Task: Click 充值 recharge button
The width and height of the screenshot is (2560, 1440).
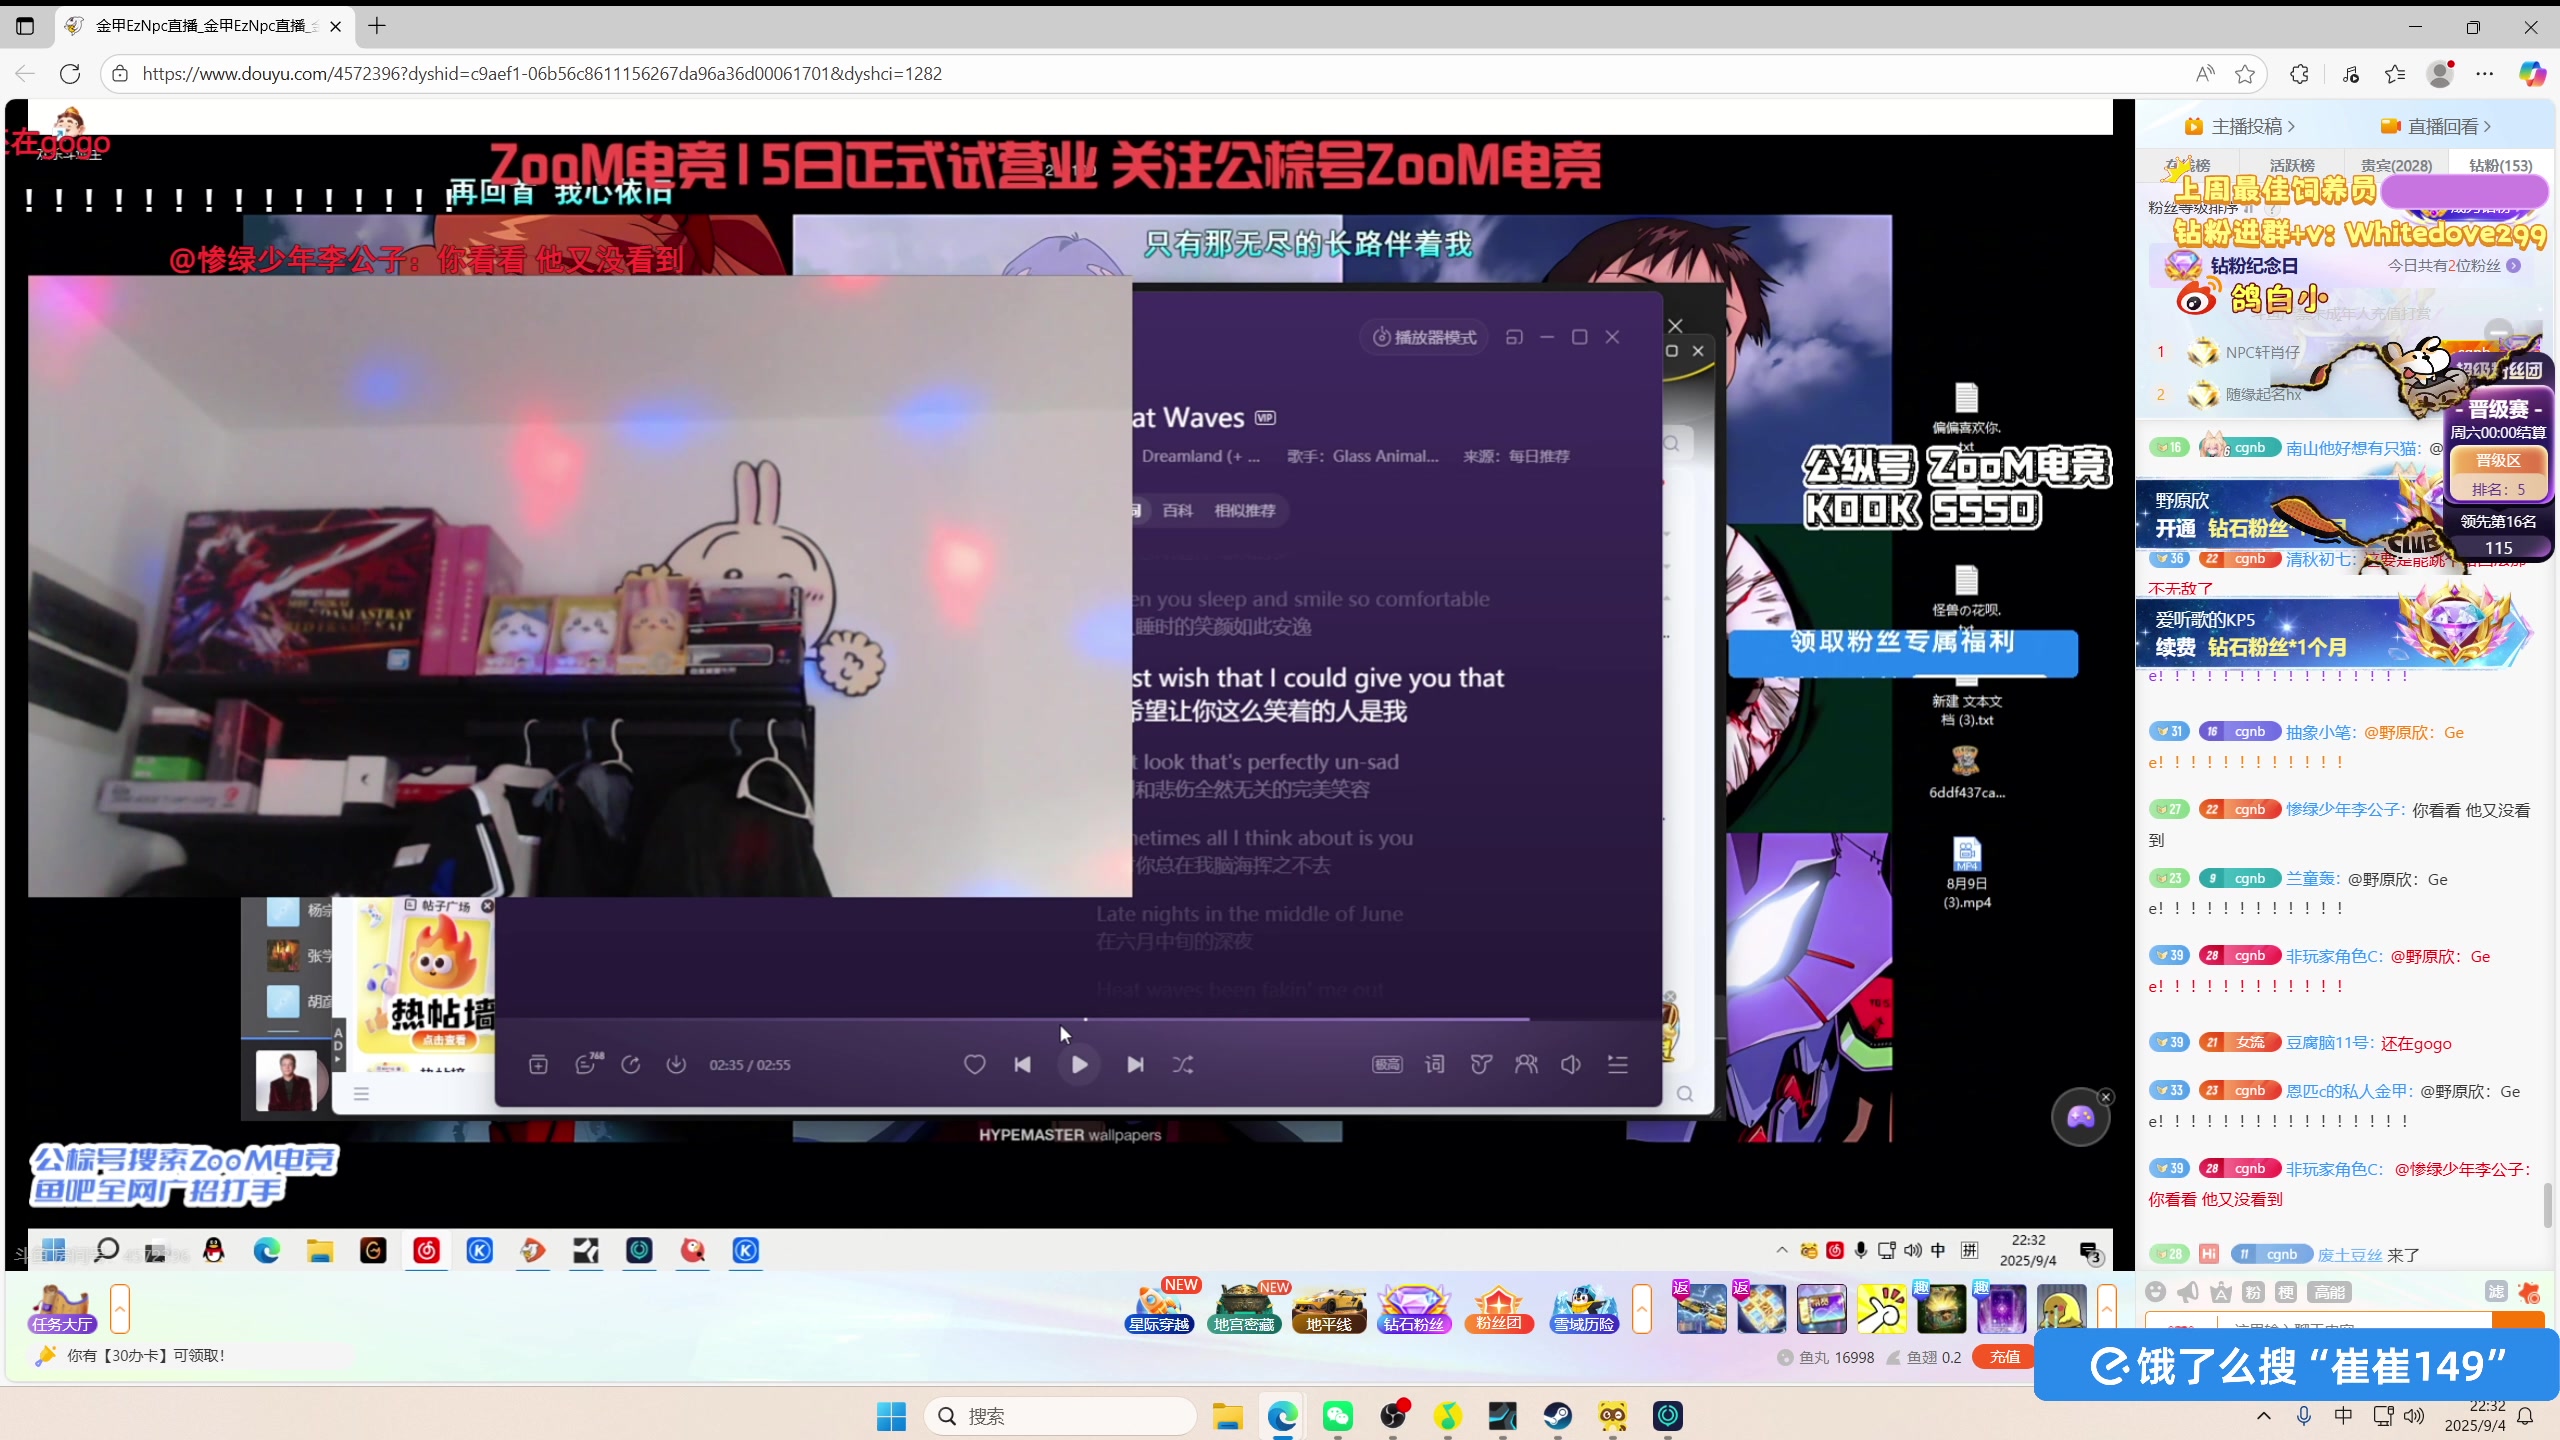Action: 2005,1357
